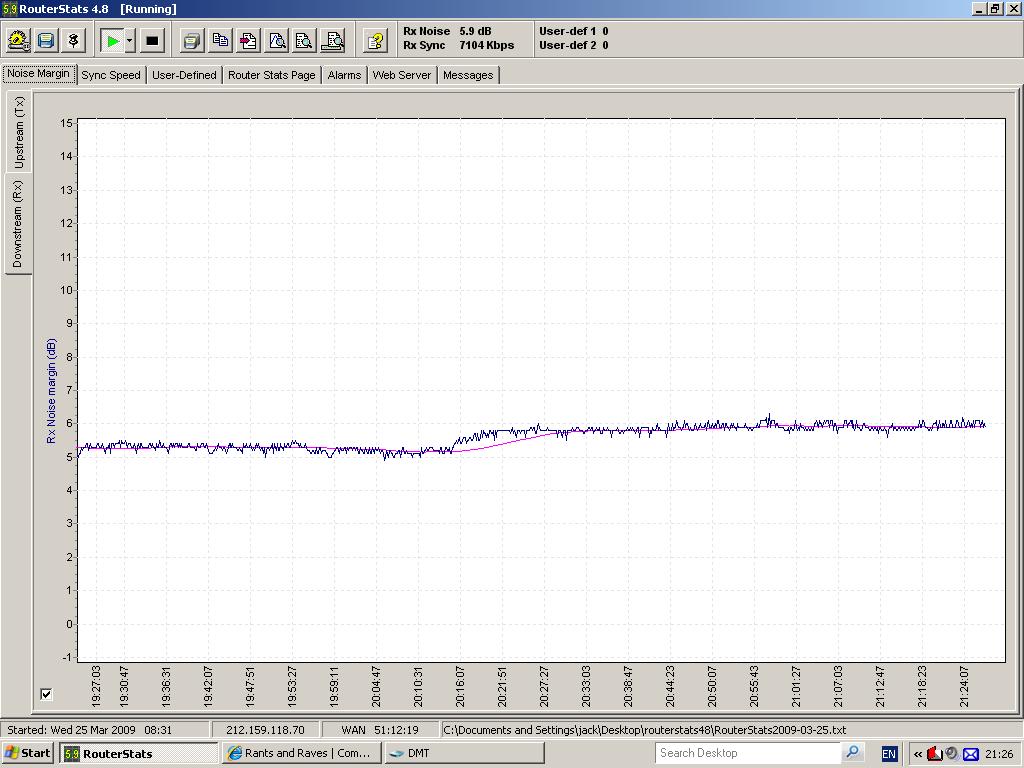1024x768 pixels.
Task: Open the help question mark icon
Action: (x=375, y=41)
